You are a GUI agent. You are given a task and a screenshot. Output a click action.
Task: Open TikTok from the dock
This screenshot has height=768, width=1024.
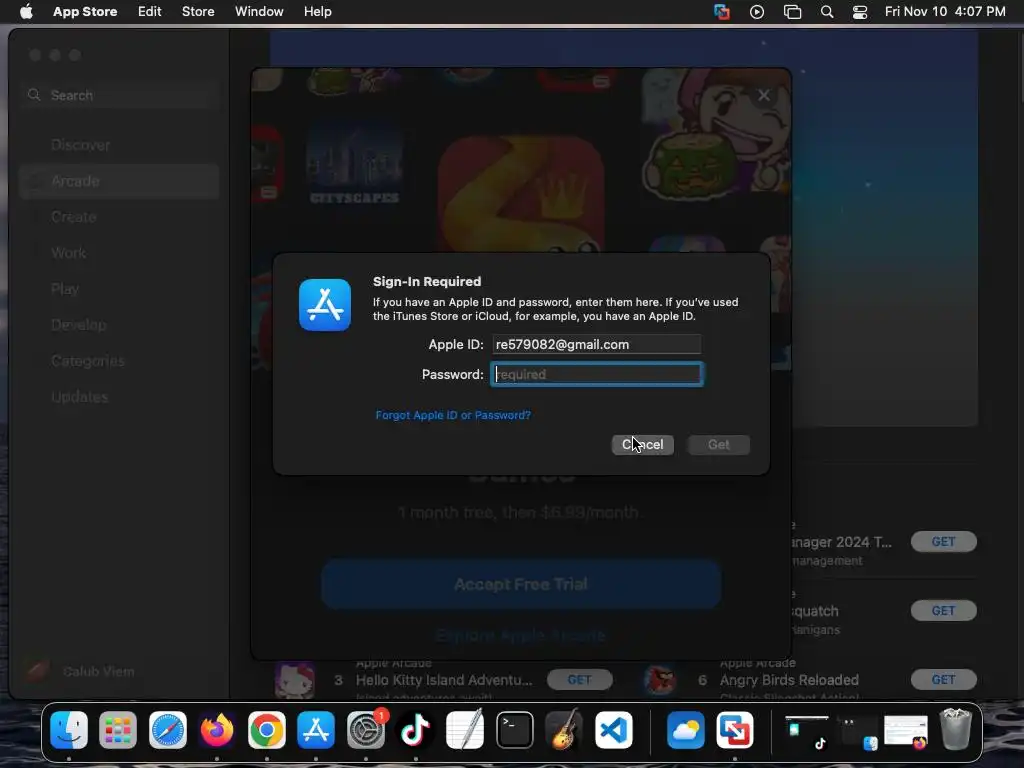[x=415, y=729]
